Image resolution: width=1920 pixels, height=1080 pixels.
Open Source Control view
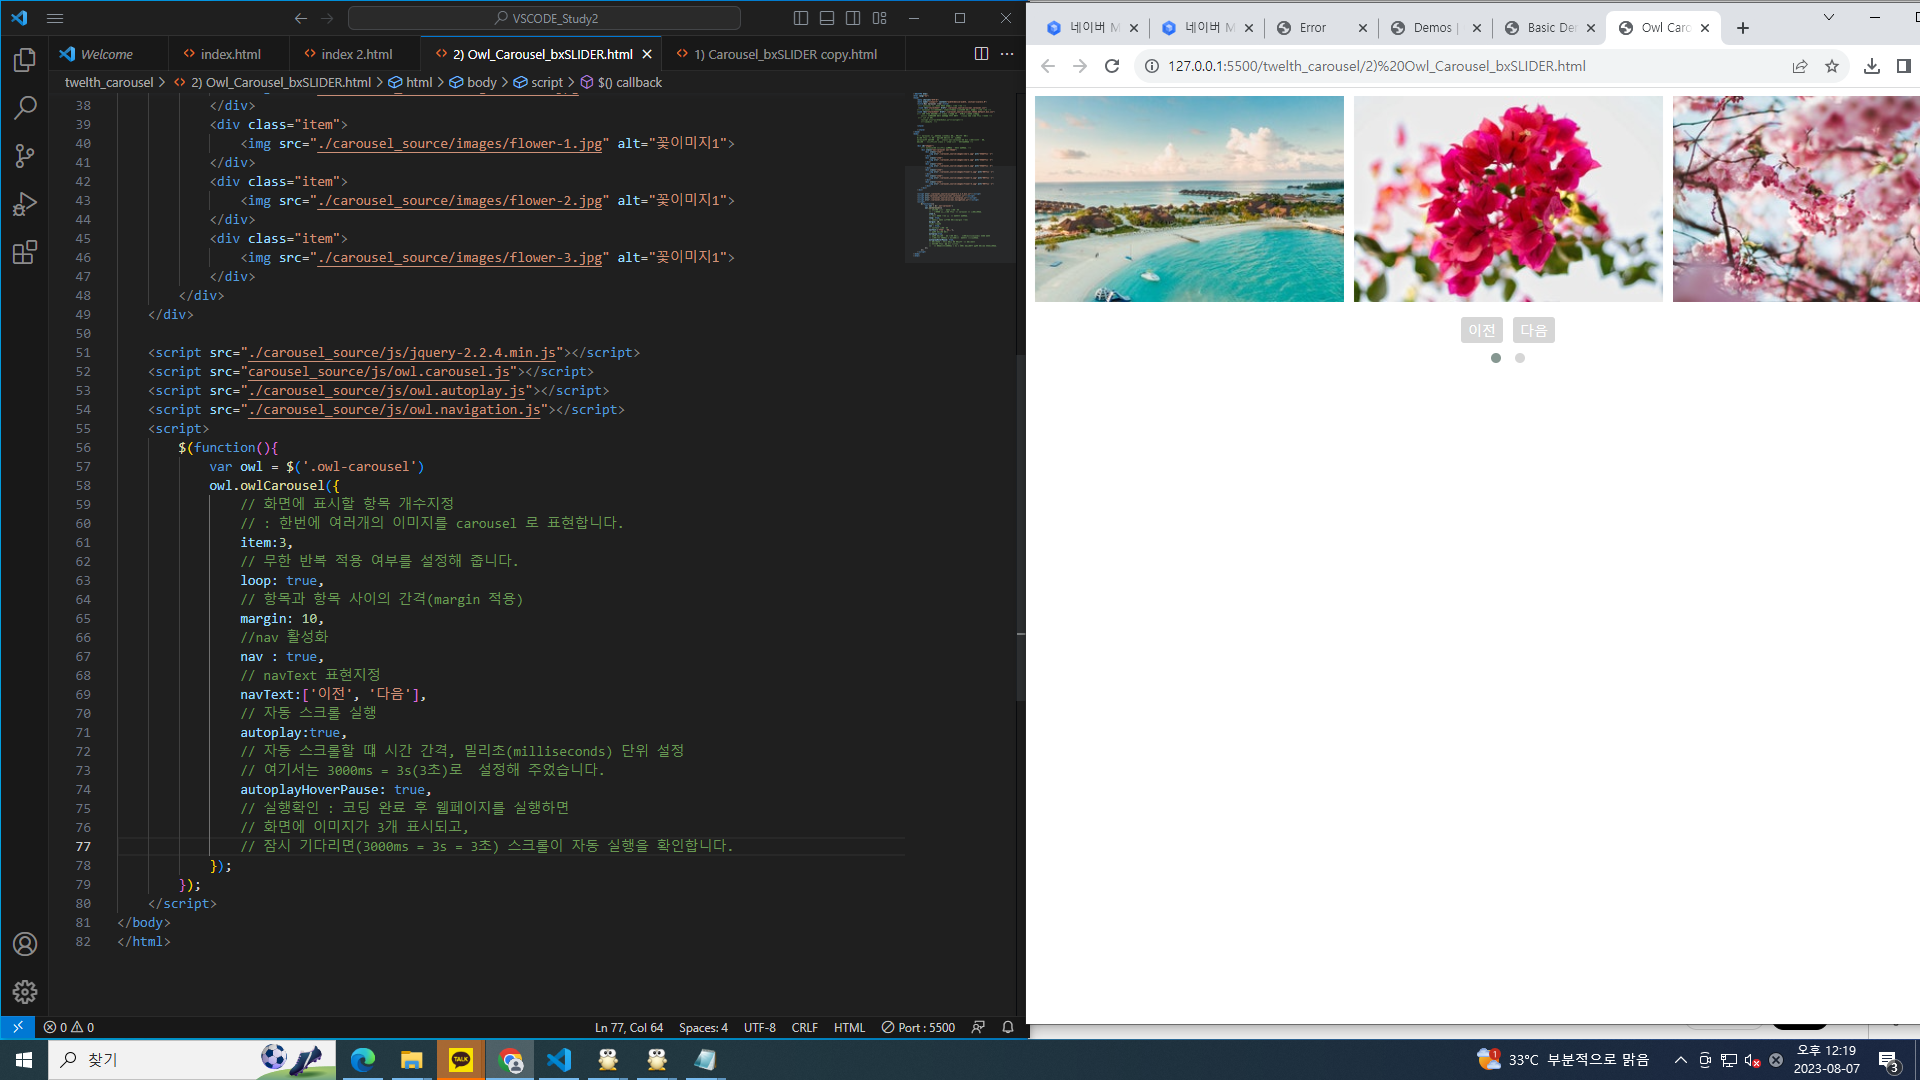point(25,156)
